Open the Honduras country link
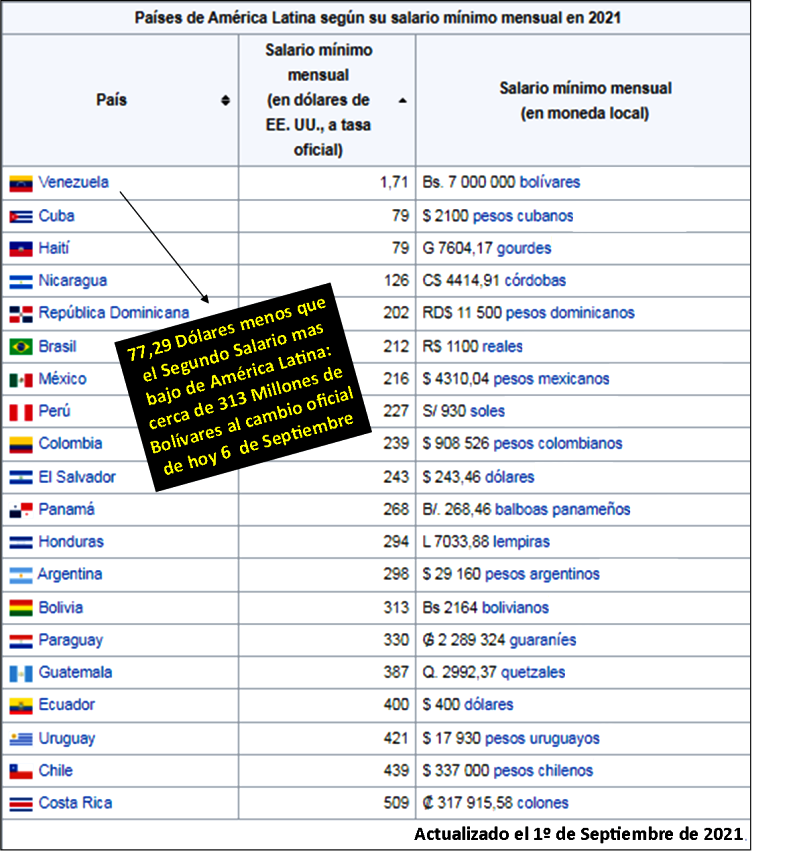This screenshot has height=858, width=797. pyautogui.click(x=70, y=542)
